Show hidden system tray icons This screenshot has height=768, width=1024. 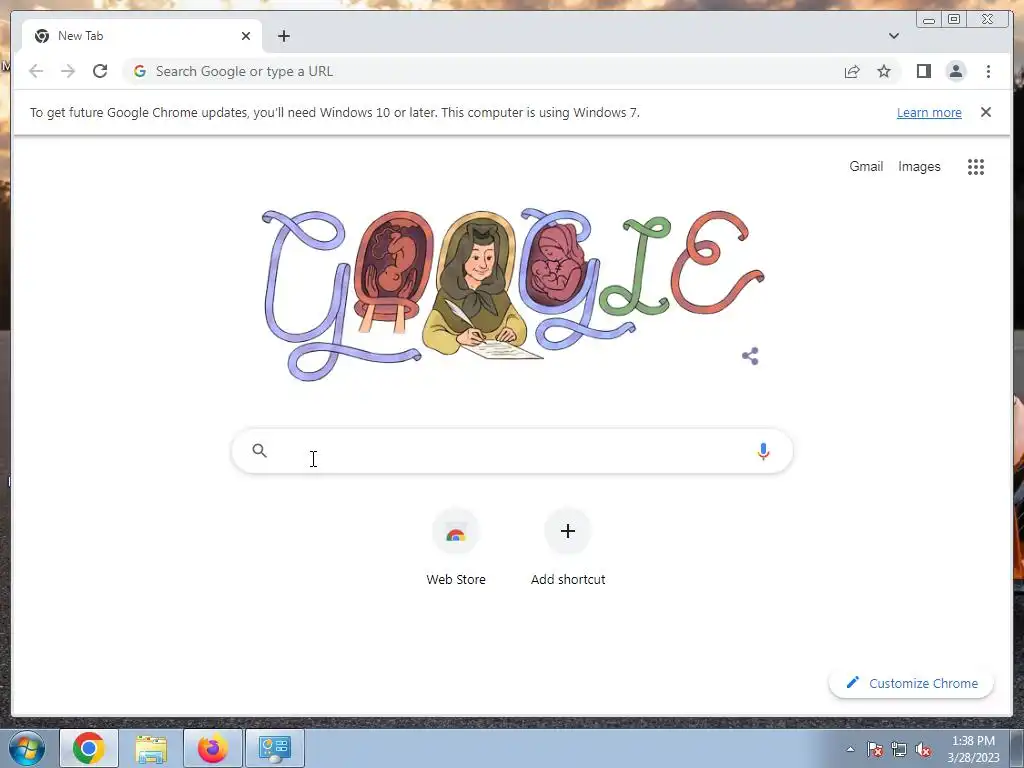pyautogui.click(x=850, y=749)
